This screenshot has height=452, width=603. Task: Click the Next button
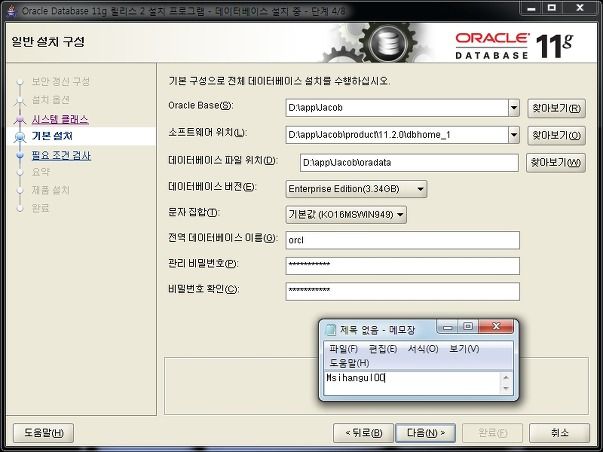click(x=426, y=433)
